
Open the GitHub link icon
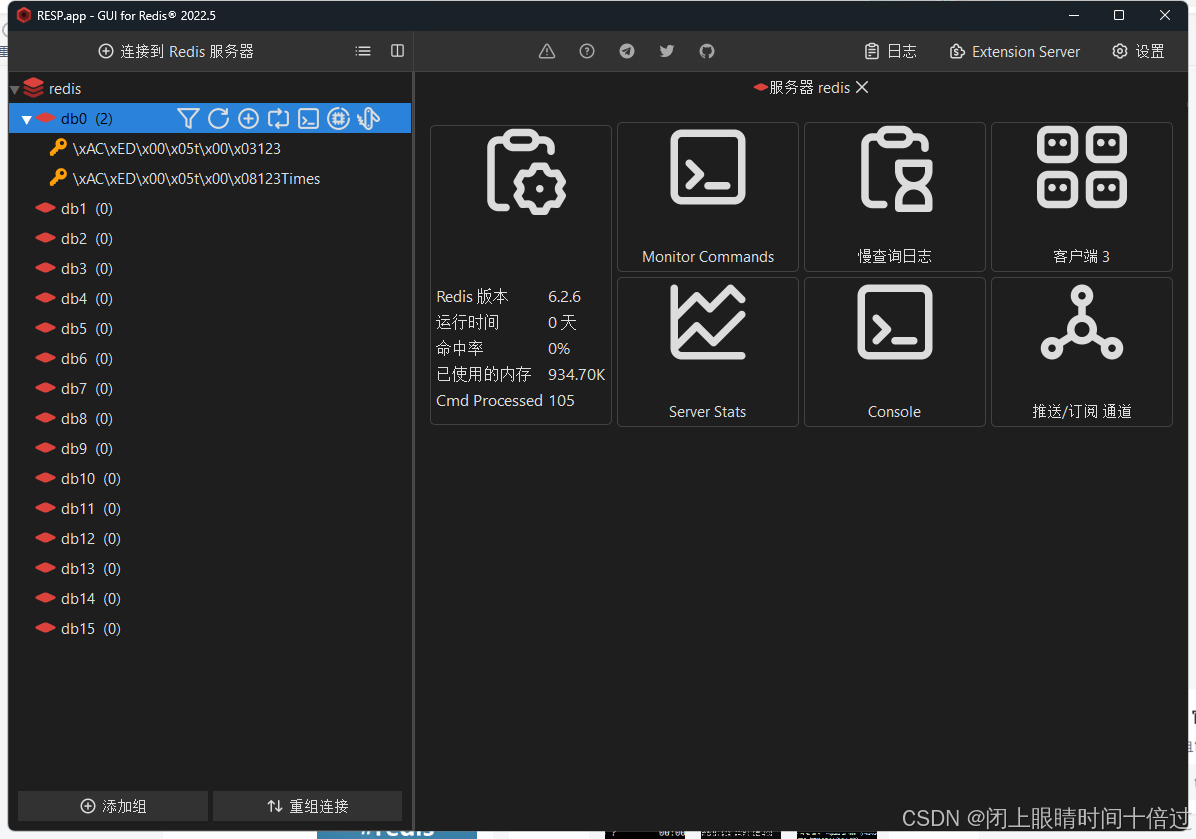(x=707, y=51)
